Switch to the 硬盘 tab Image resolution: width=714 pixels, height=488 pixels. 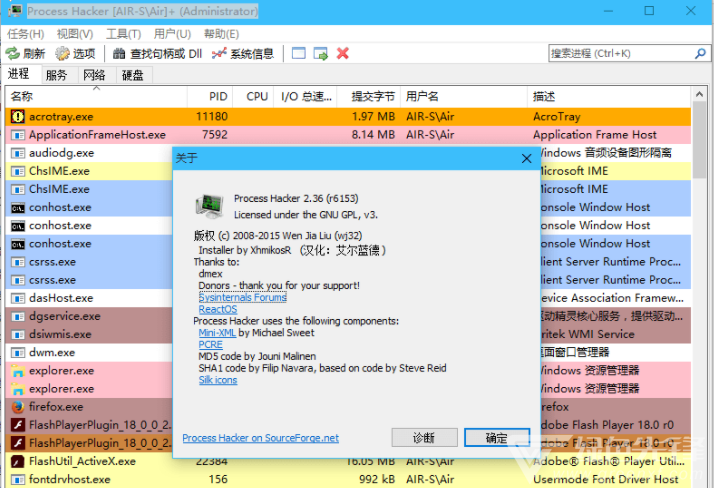click(x=133, y=75)
